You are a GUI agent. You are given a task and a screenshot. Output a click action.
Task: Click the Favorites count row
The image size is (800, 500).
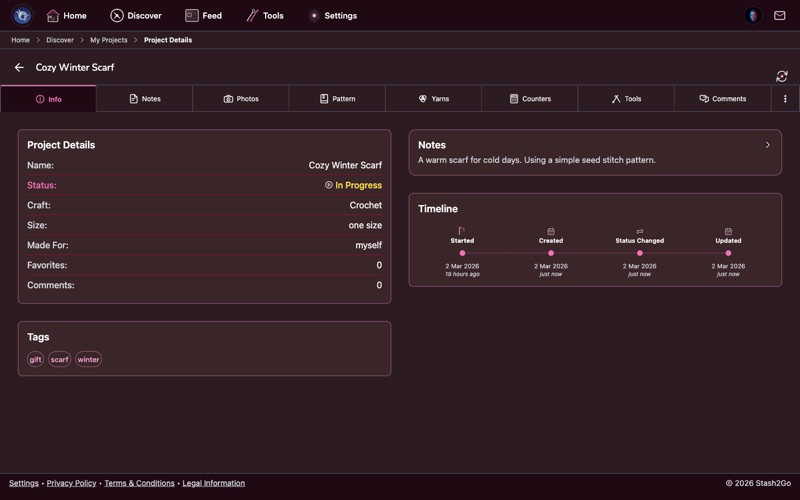point(205,265)
